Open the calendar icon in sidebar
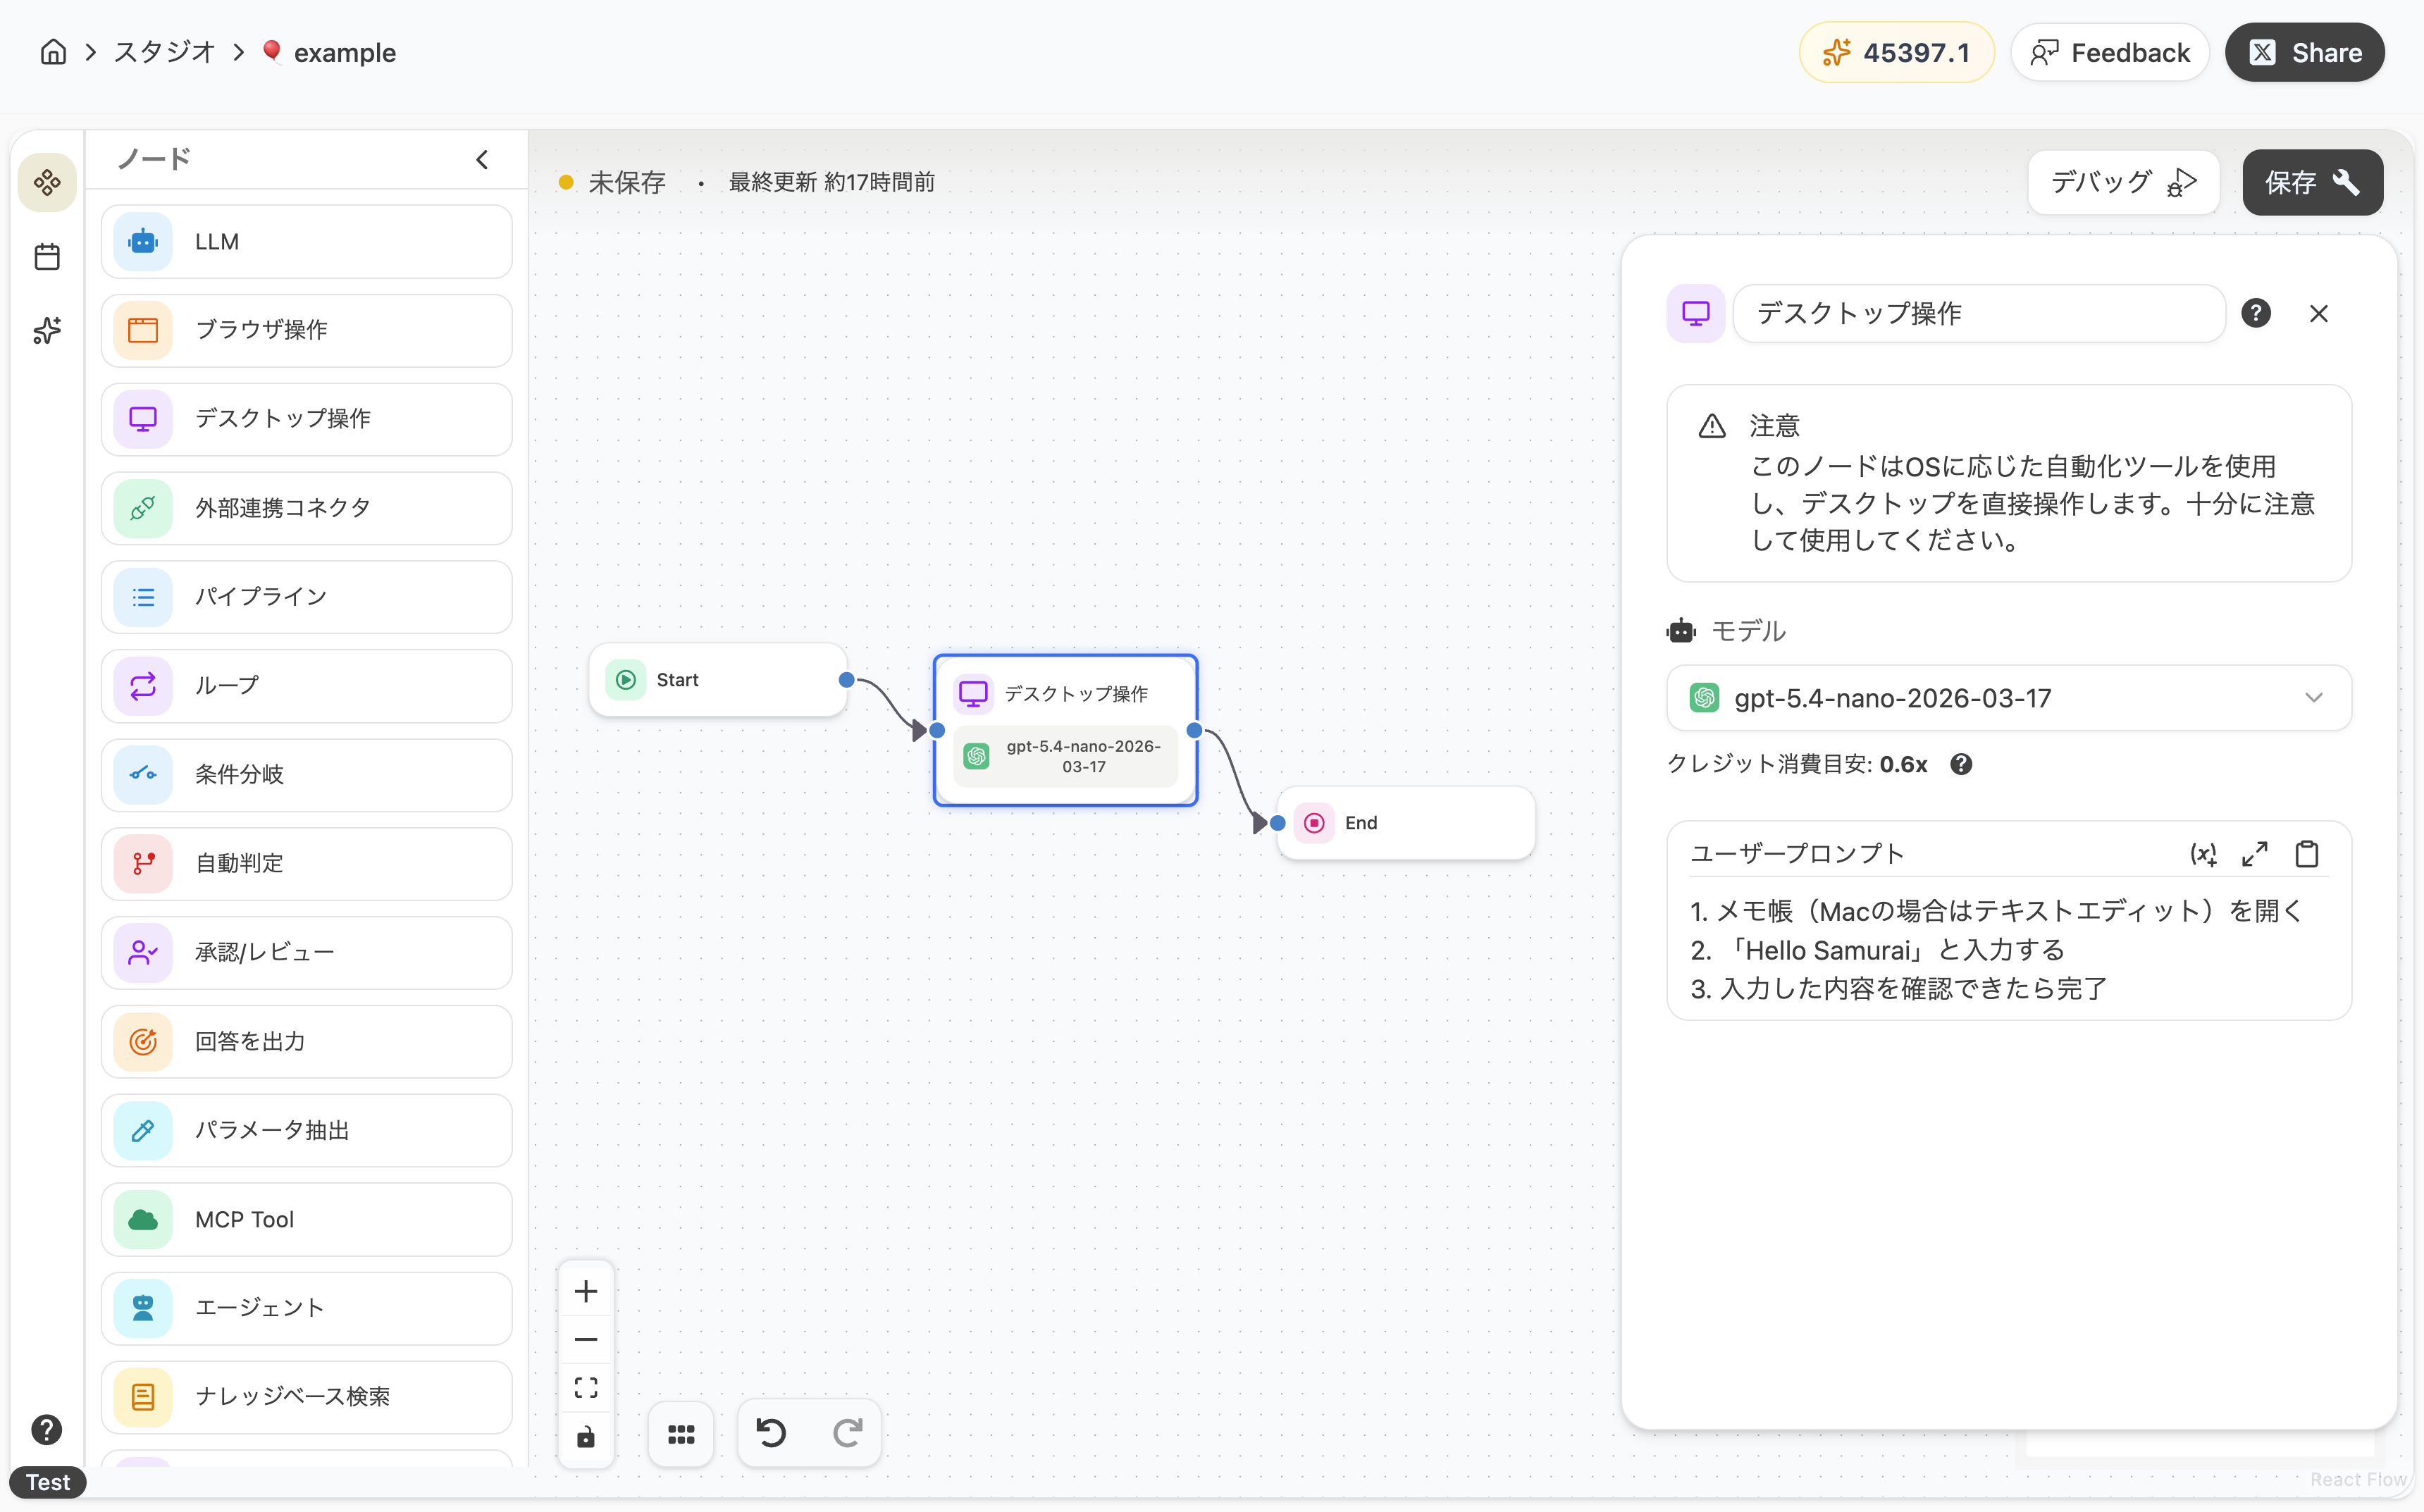The image size is (2424, 1512). [47, 257]
